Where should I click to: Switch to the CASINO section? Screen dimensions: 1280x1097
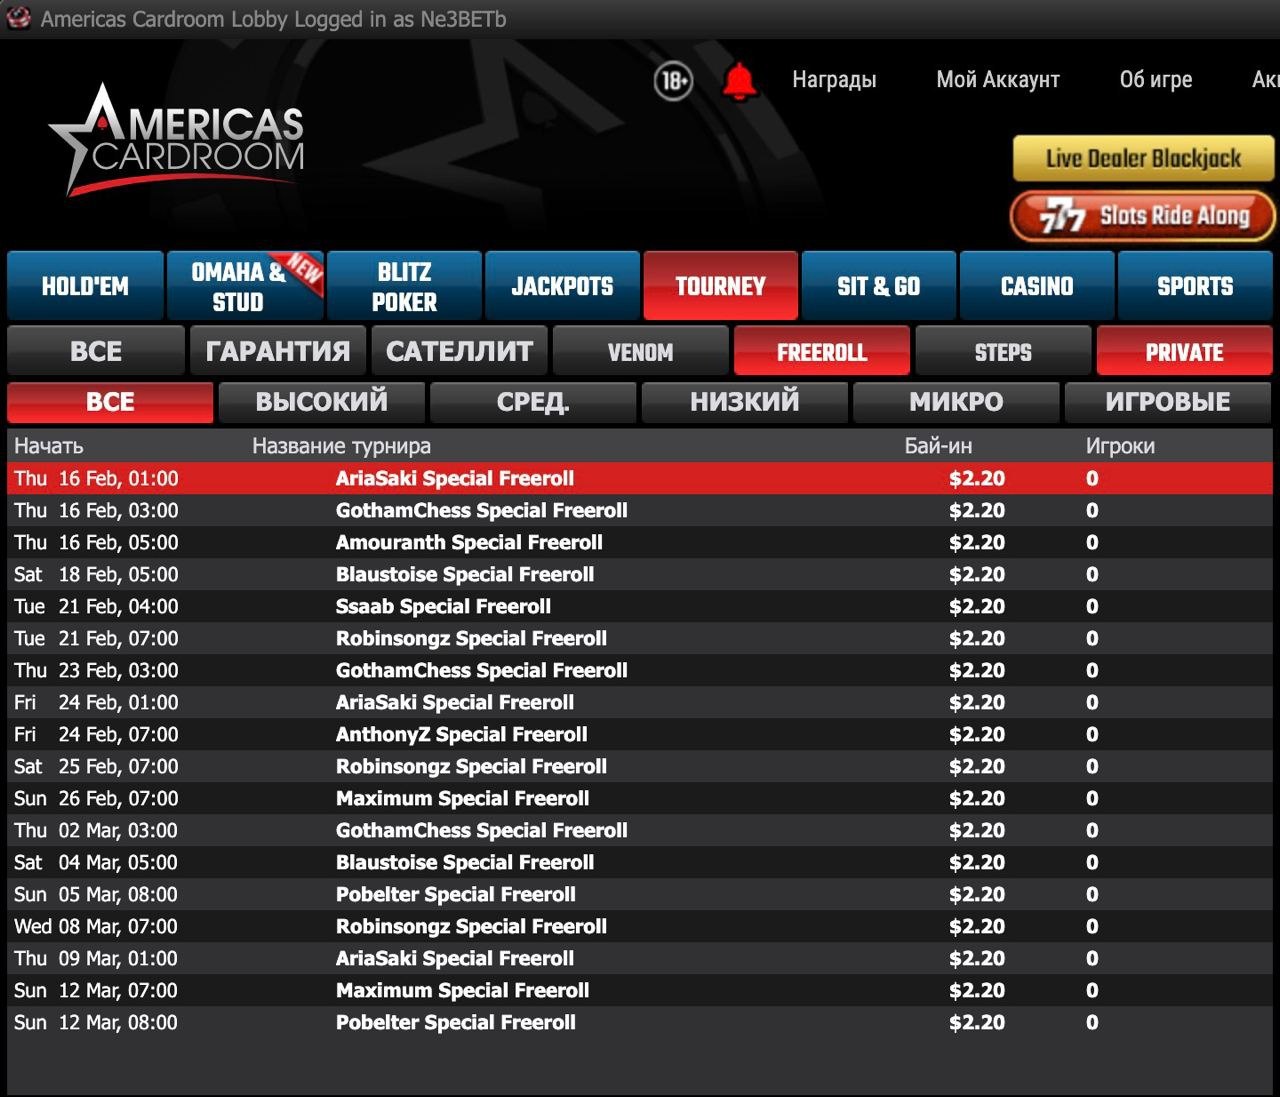click(x=1037, y=286)
